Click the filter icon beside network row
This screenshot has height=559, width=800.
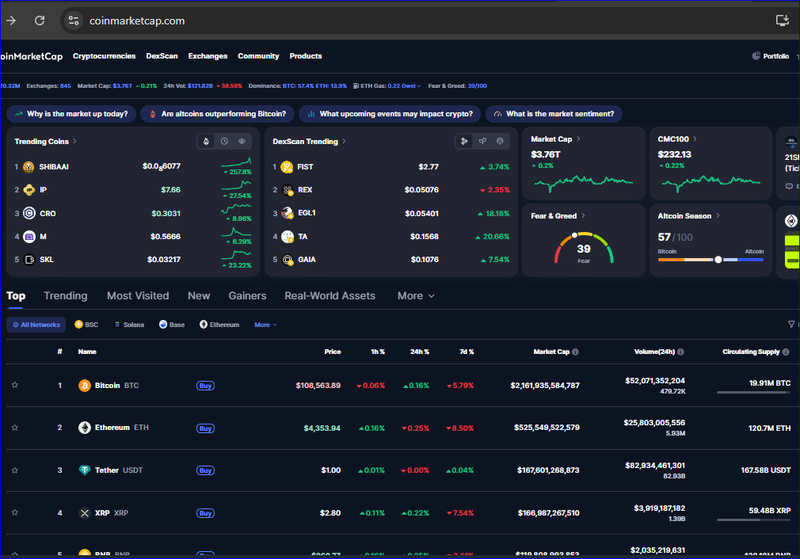[x=791, y=324]
